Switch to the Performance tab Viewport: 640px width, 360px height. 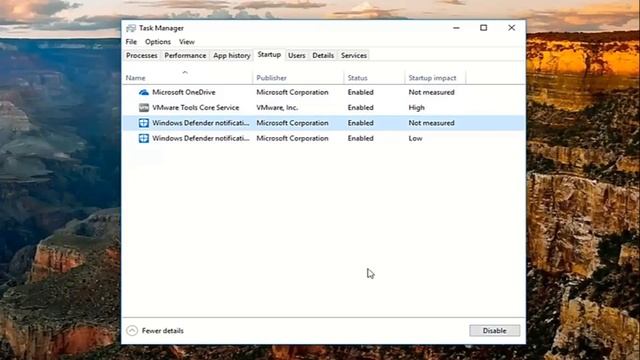185,56
